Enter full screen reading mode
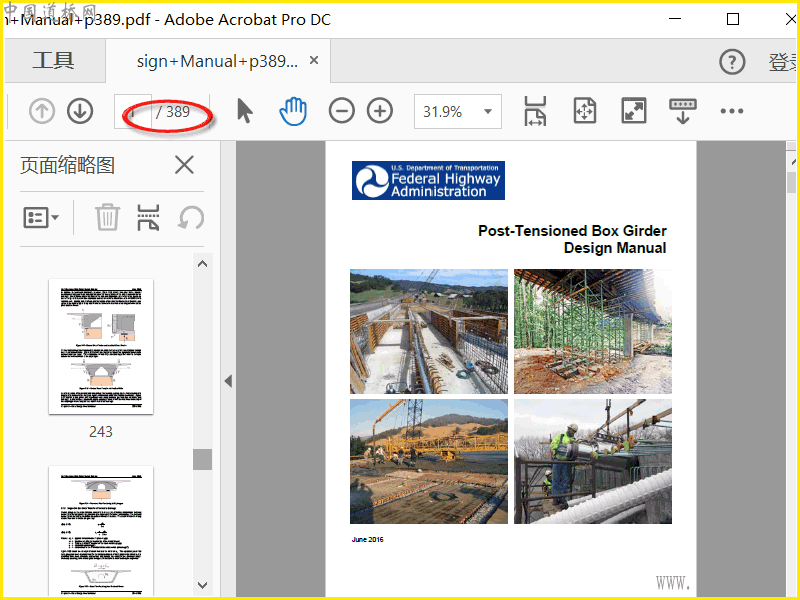 [634, 112]
